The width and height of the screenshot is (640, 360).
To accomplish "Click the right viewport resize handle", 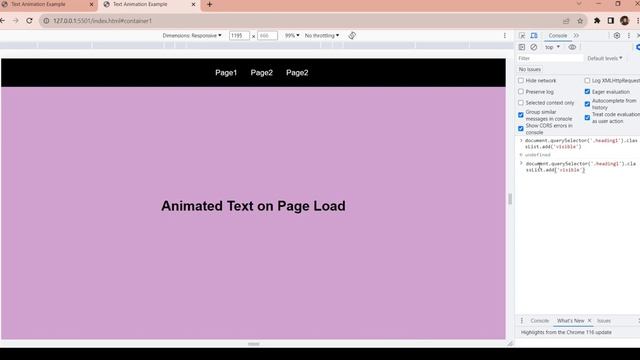I will click(x=510, y=199).
